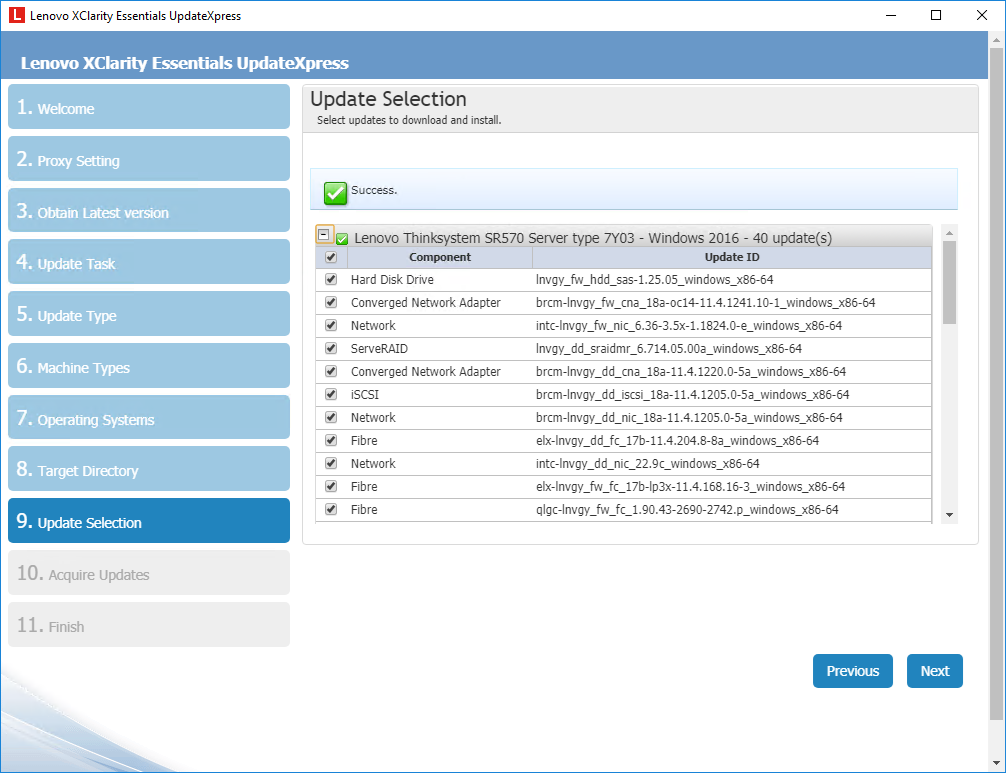Image resolution: width=1006 pixels, height=773 pixels.
Task: Click the update list scroll down arrow
Action: pos(950,515)
